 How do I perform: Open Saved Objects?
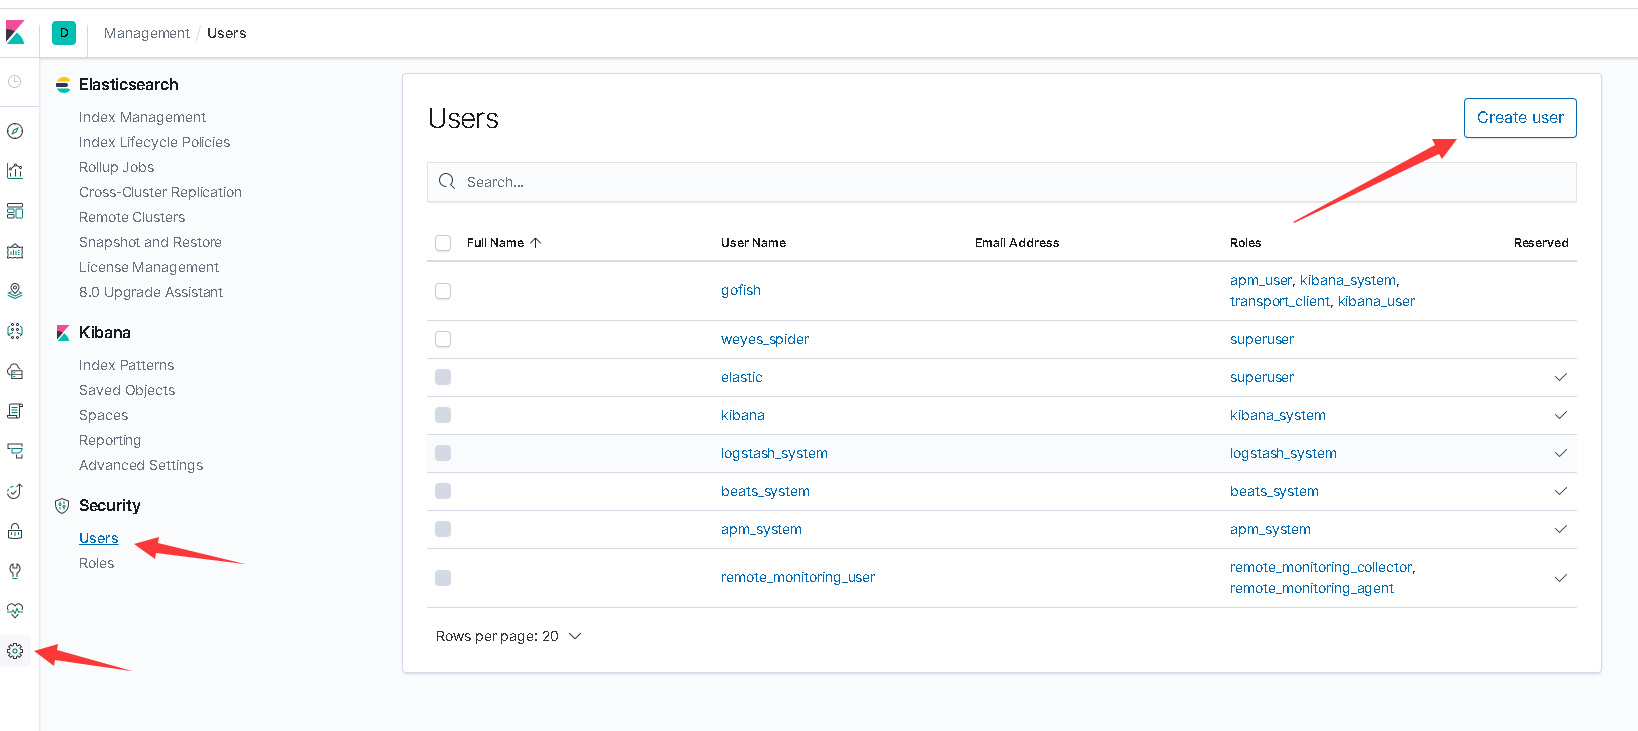(x=127, y=390)
